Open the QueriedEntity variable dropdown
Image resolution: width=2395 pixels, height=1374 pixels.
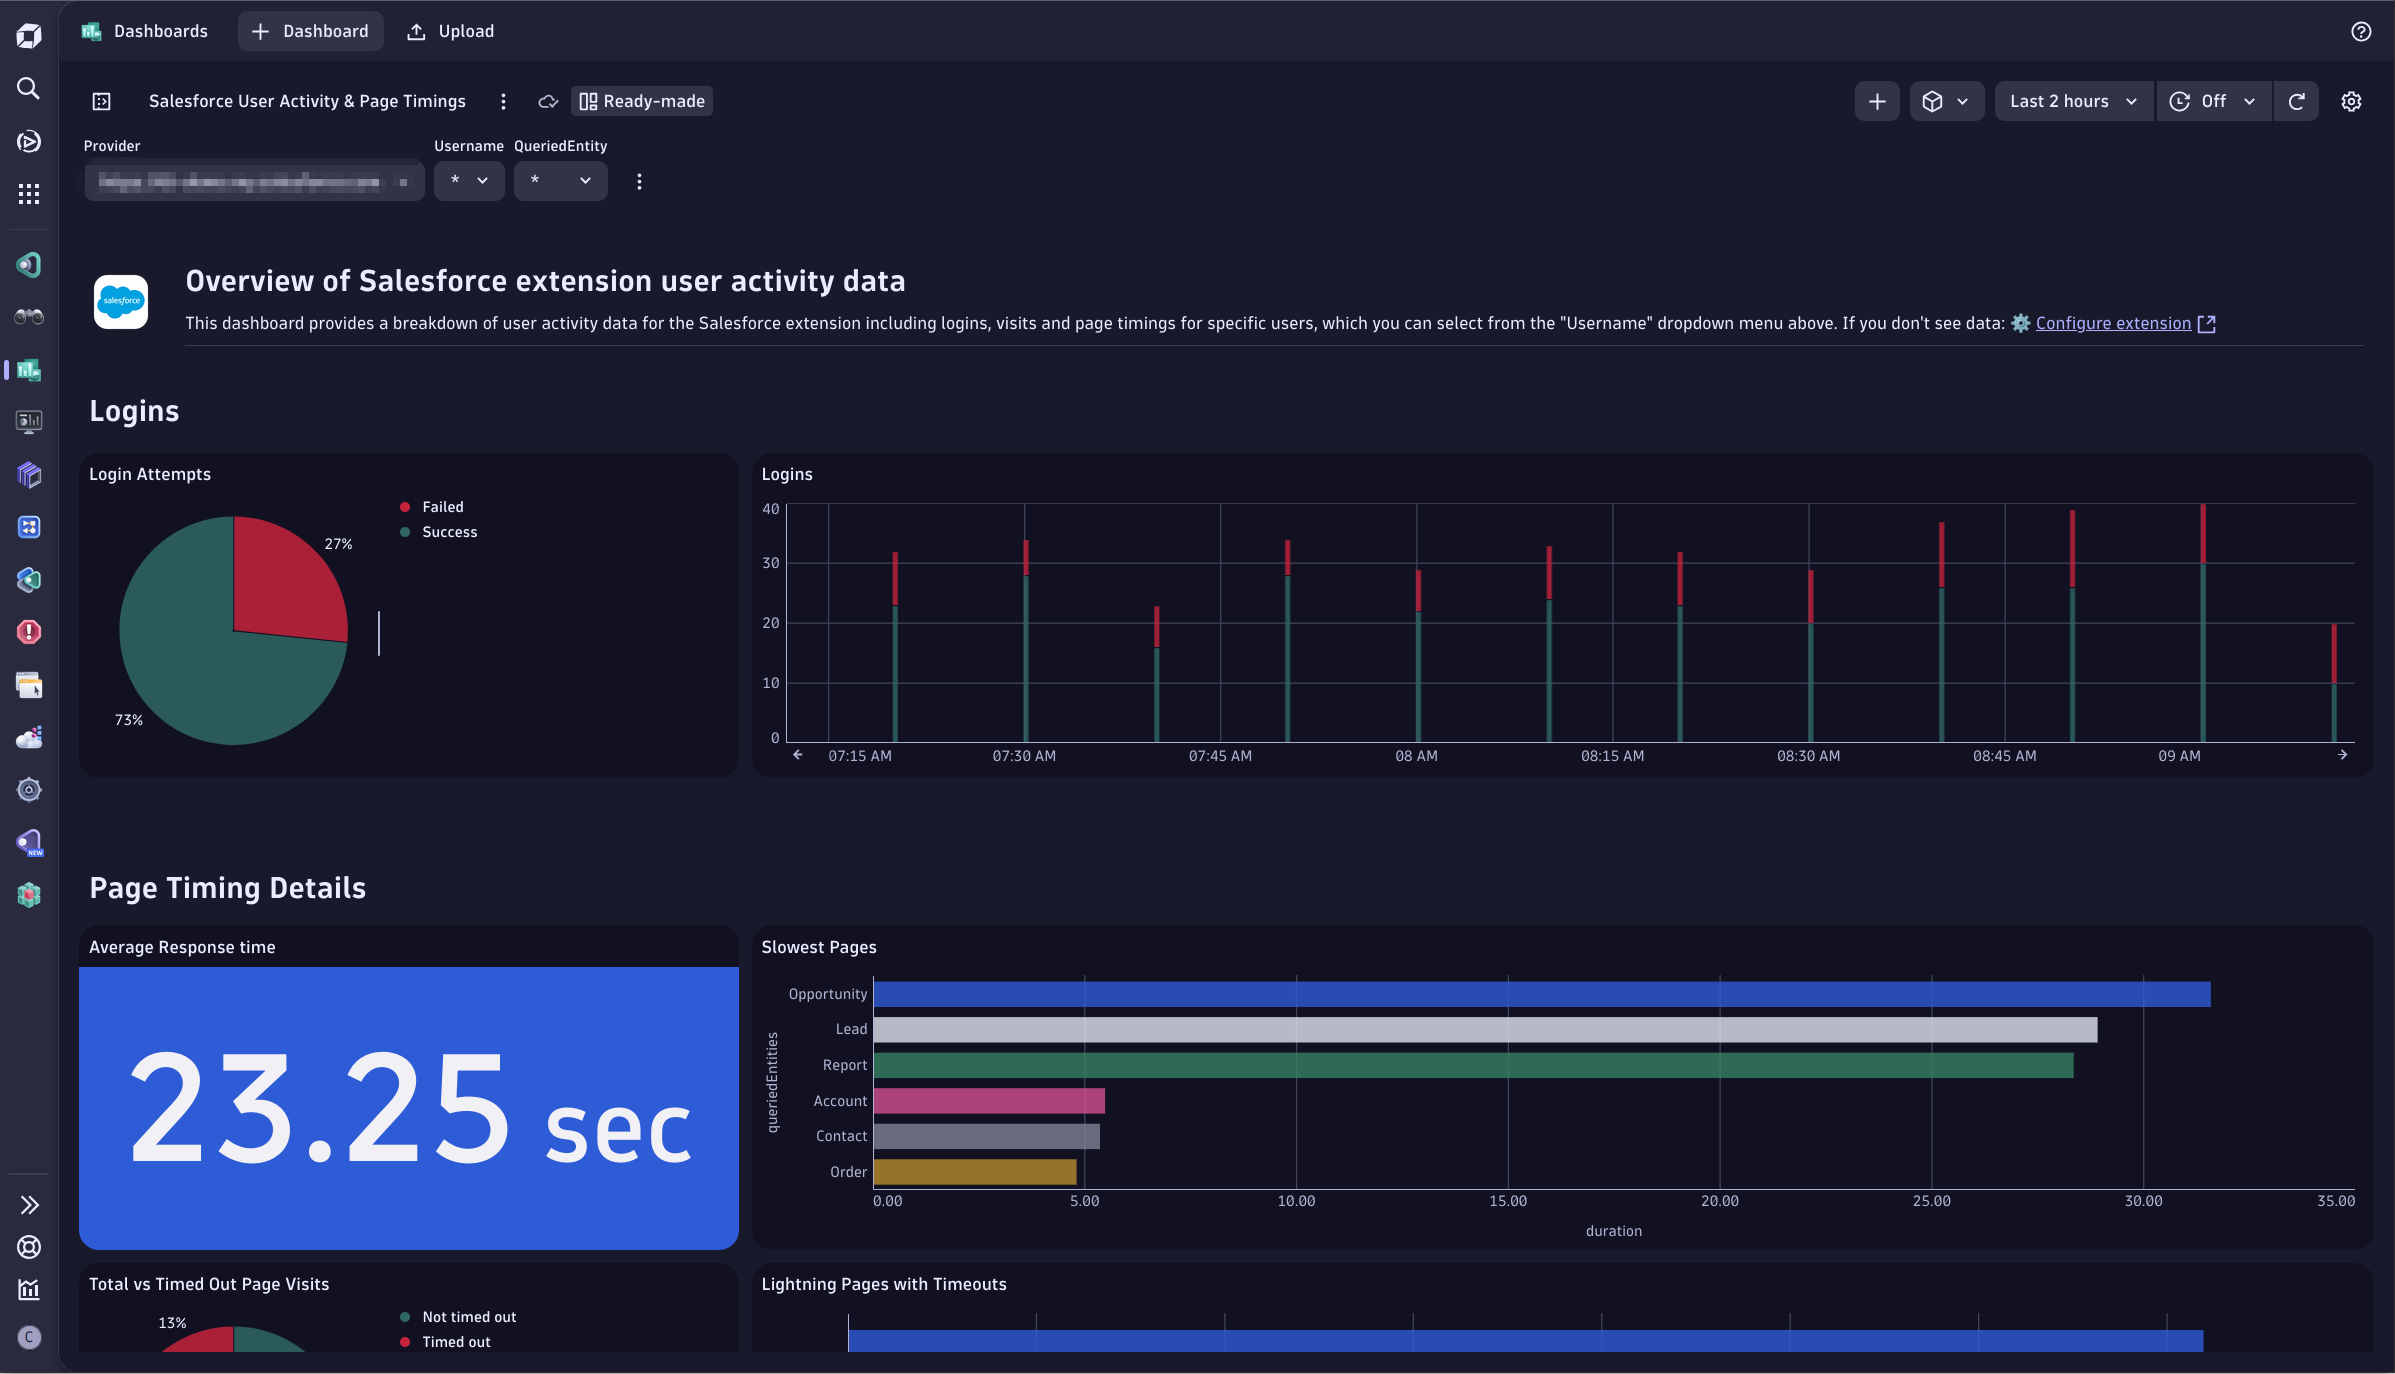click(560, 181)
